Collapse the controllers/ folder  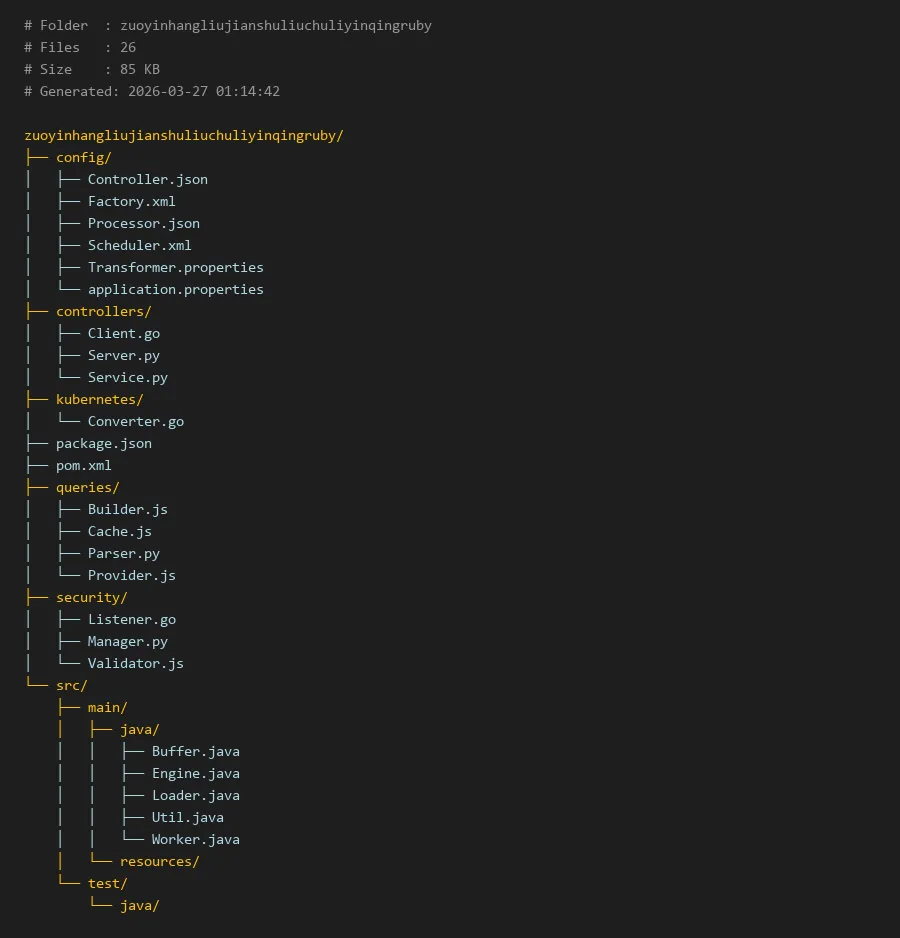coord(103,311)
